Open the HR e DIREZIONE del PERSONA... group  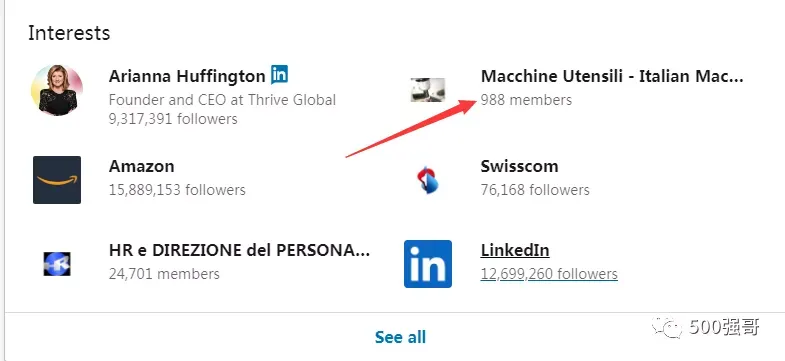(x=239, y=250)
